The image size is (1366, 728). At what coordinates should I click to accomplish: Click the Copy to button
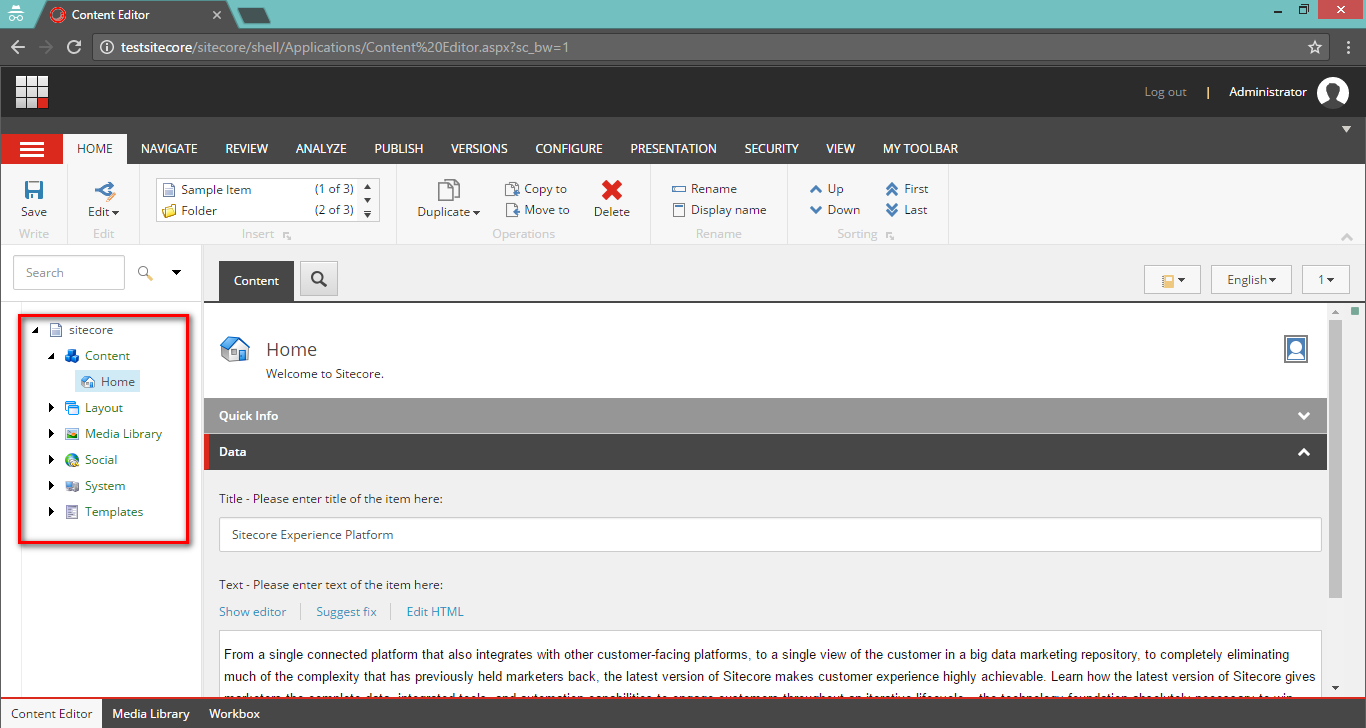pyautogui.click(x=535, y=189)
